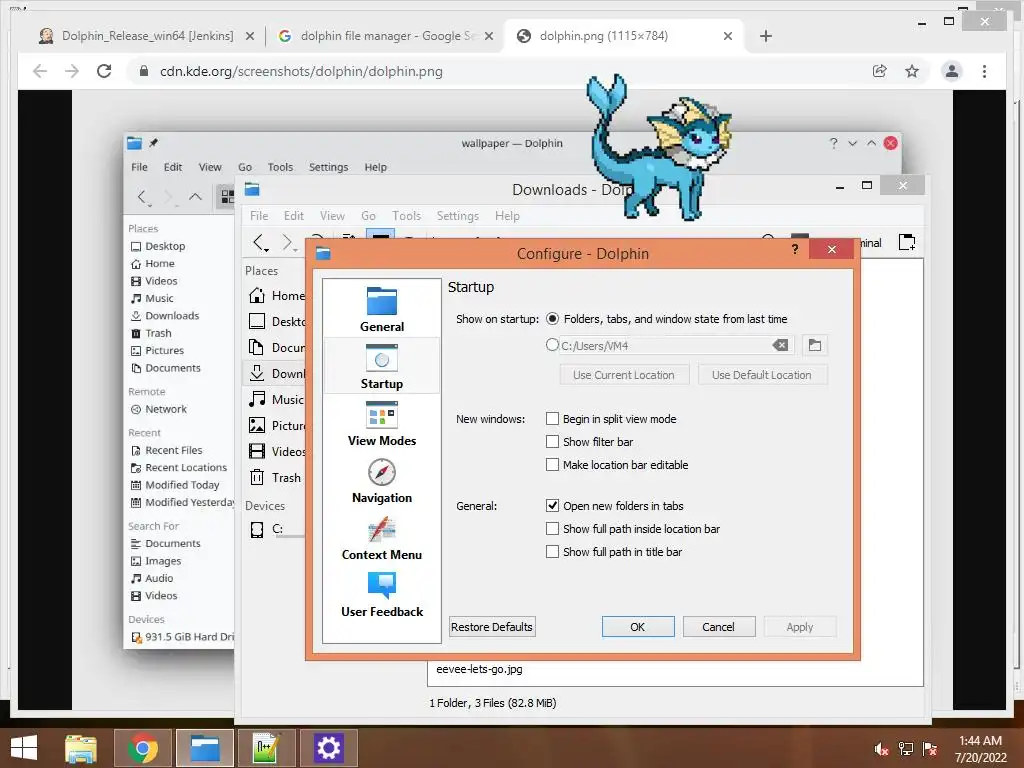Open the User Feedback settings page
The height and width of the screenshot is (768, 1024).
[x=381, y=594]
